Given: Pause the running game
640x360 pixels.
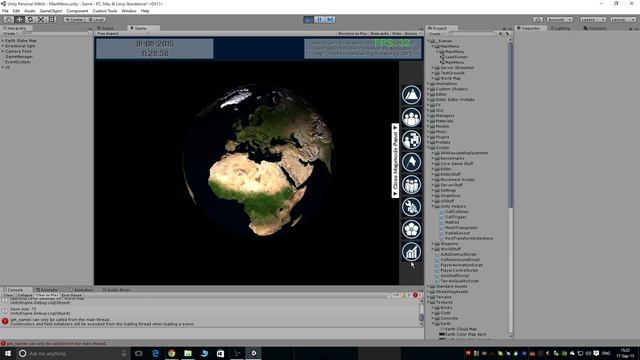Looking at the screenshot, I should 320,20.
